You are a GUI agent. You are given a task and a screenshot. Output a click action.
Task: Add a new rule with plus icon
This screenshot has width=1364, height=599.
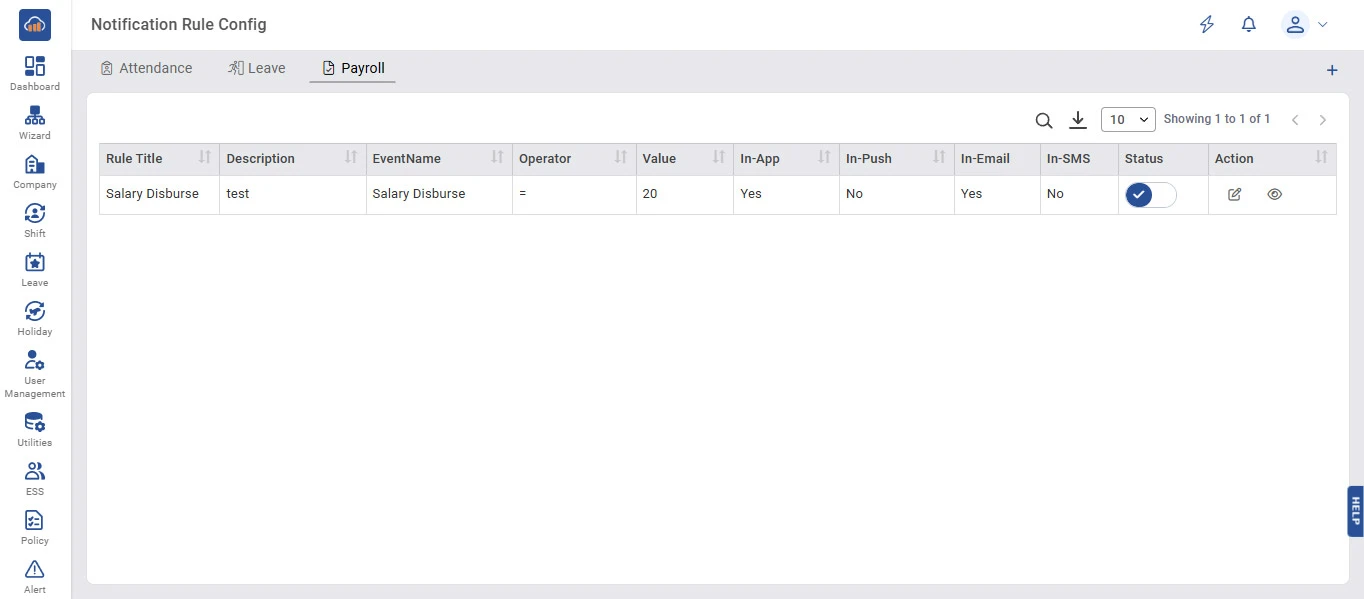coord(1331,70)
